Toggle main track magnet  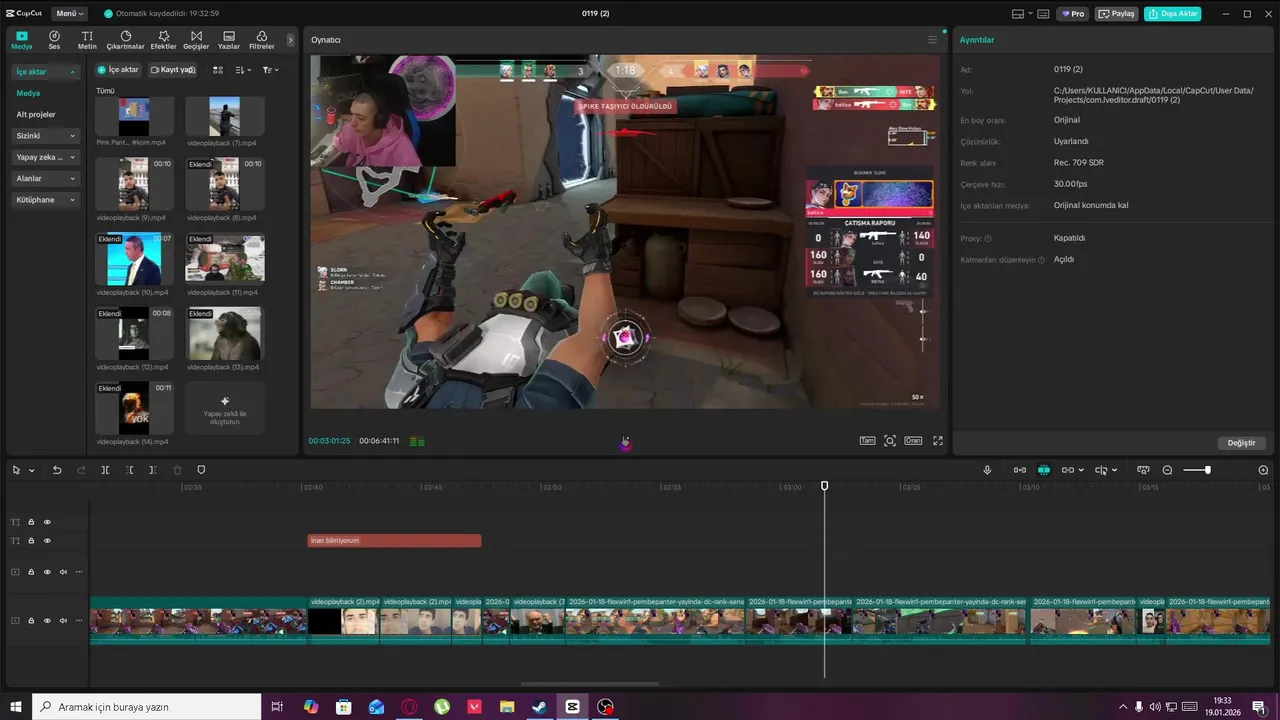click(x=1020, y=470)
